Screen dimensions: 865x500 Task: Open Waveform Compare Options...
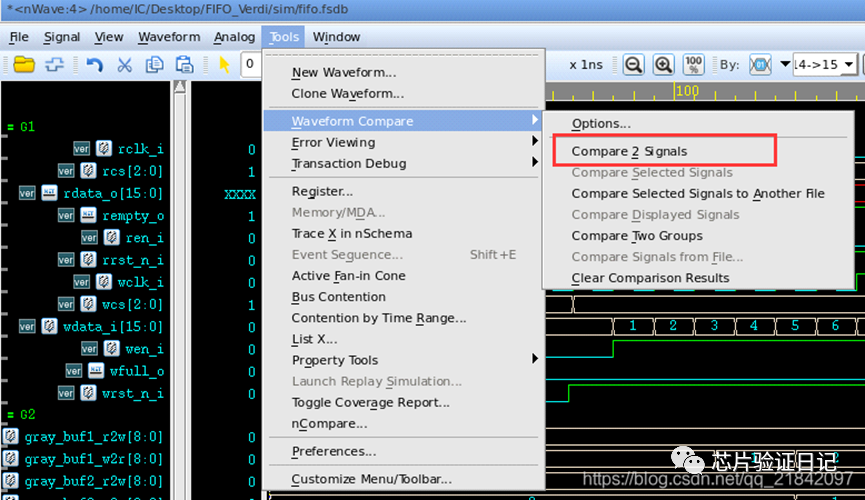pyautogui.click(x=601, y=124)
